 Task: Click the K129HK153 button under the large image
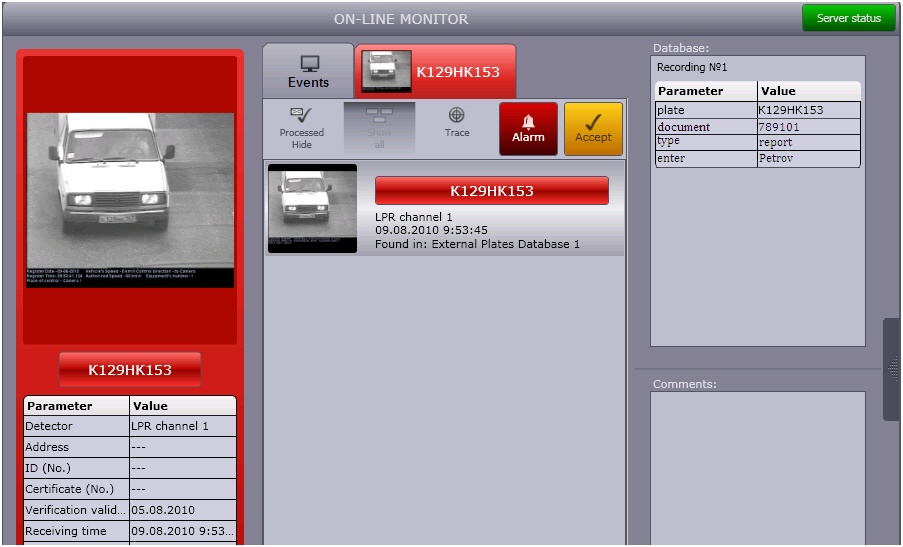(x=130, y=370)
